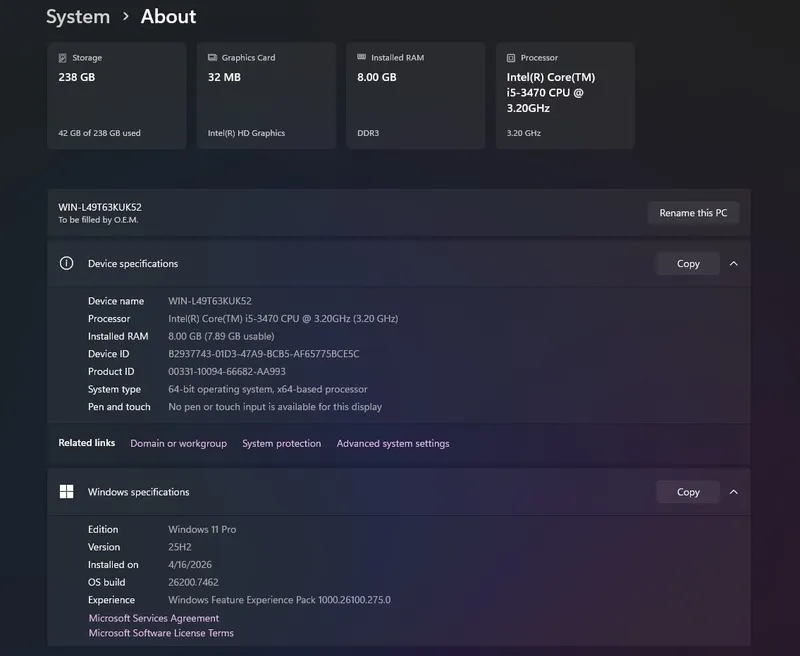Click the 'Windows specifications' heading text

coord(138,492)
